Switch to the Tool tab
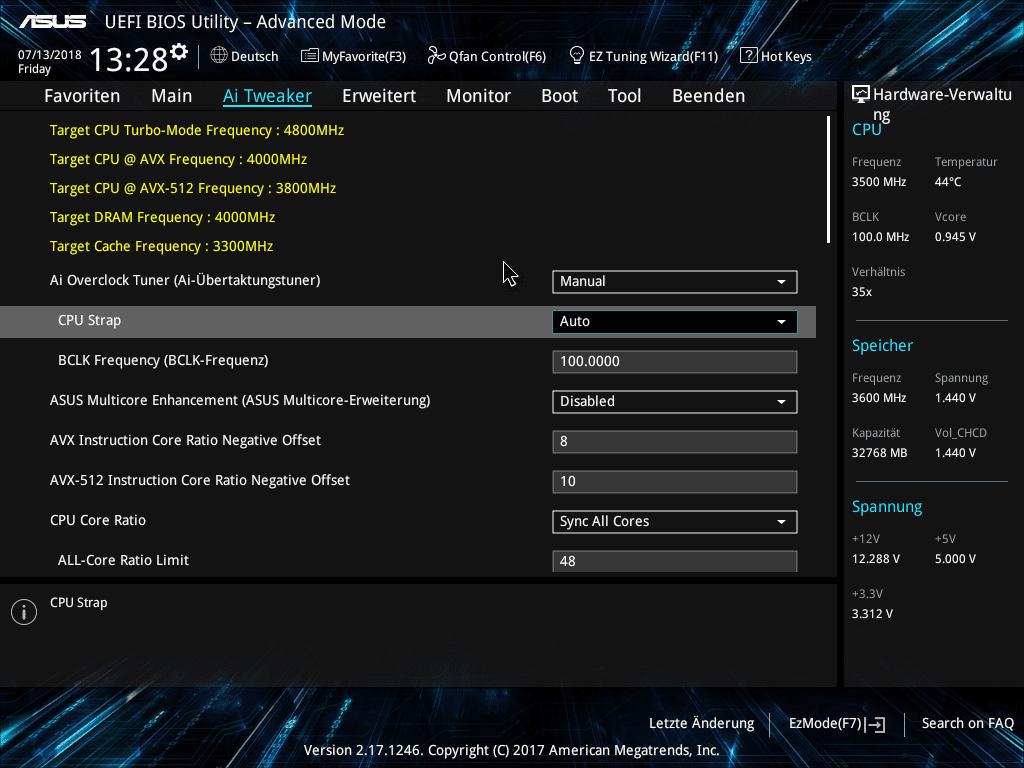Image resolution: width=1024 pixels, height=768 pixels. [624, 96]
